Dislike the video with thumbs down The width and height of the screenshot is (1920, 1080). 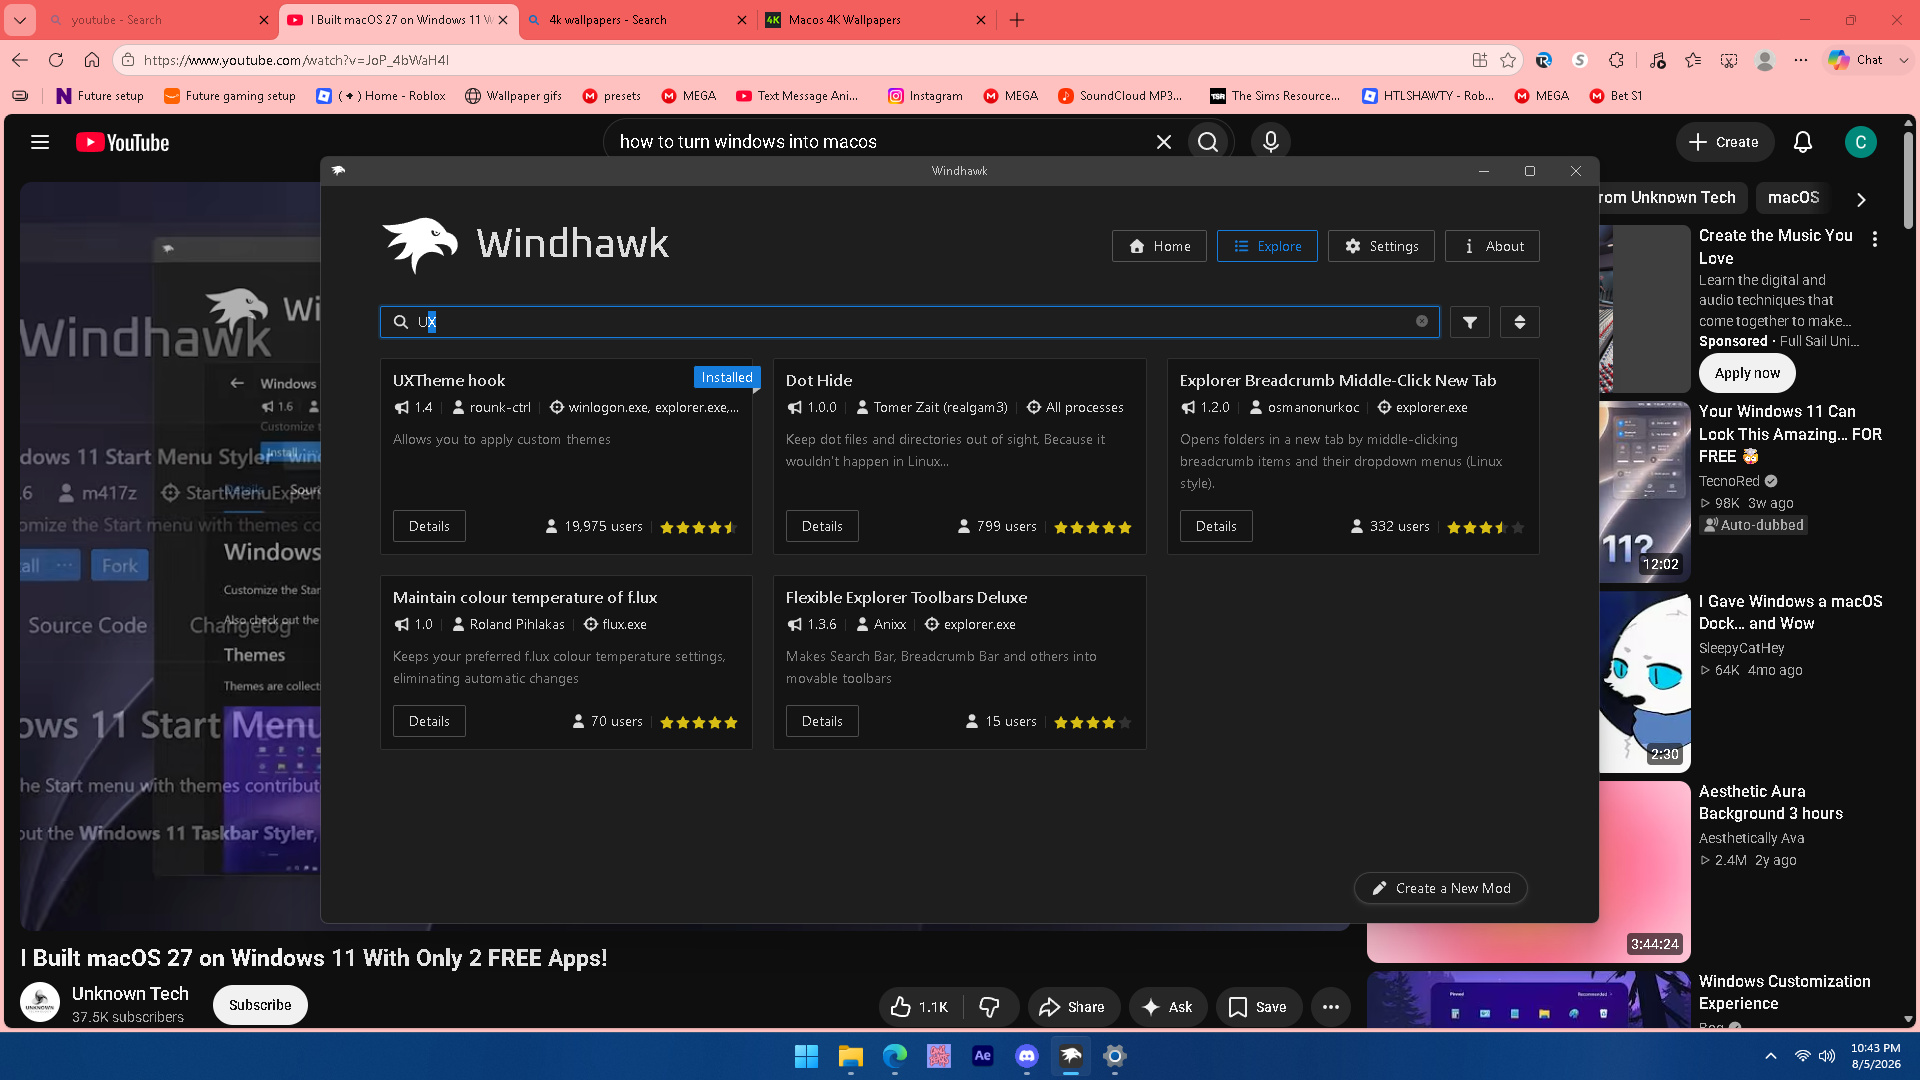tap(989, 1006)
